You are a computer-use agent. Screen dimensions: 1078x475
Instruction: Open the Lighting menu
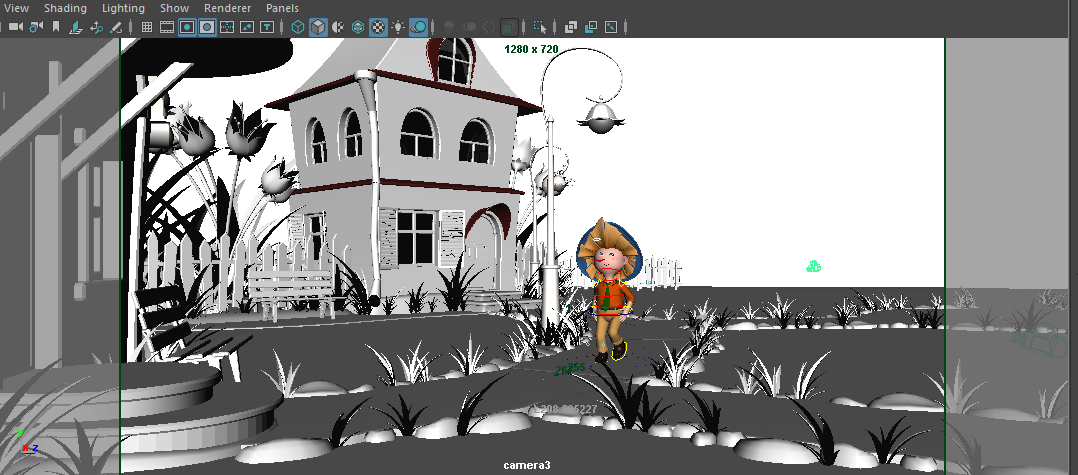tap(123, 8)
